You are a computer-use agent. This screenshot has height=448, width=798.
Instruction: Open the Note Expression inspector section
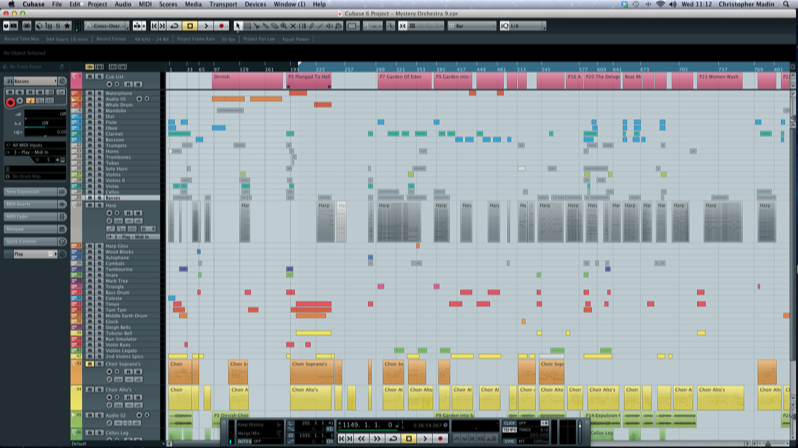point(32,191)
